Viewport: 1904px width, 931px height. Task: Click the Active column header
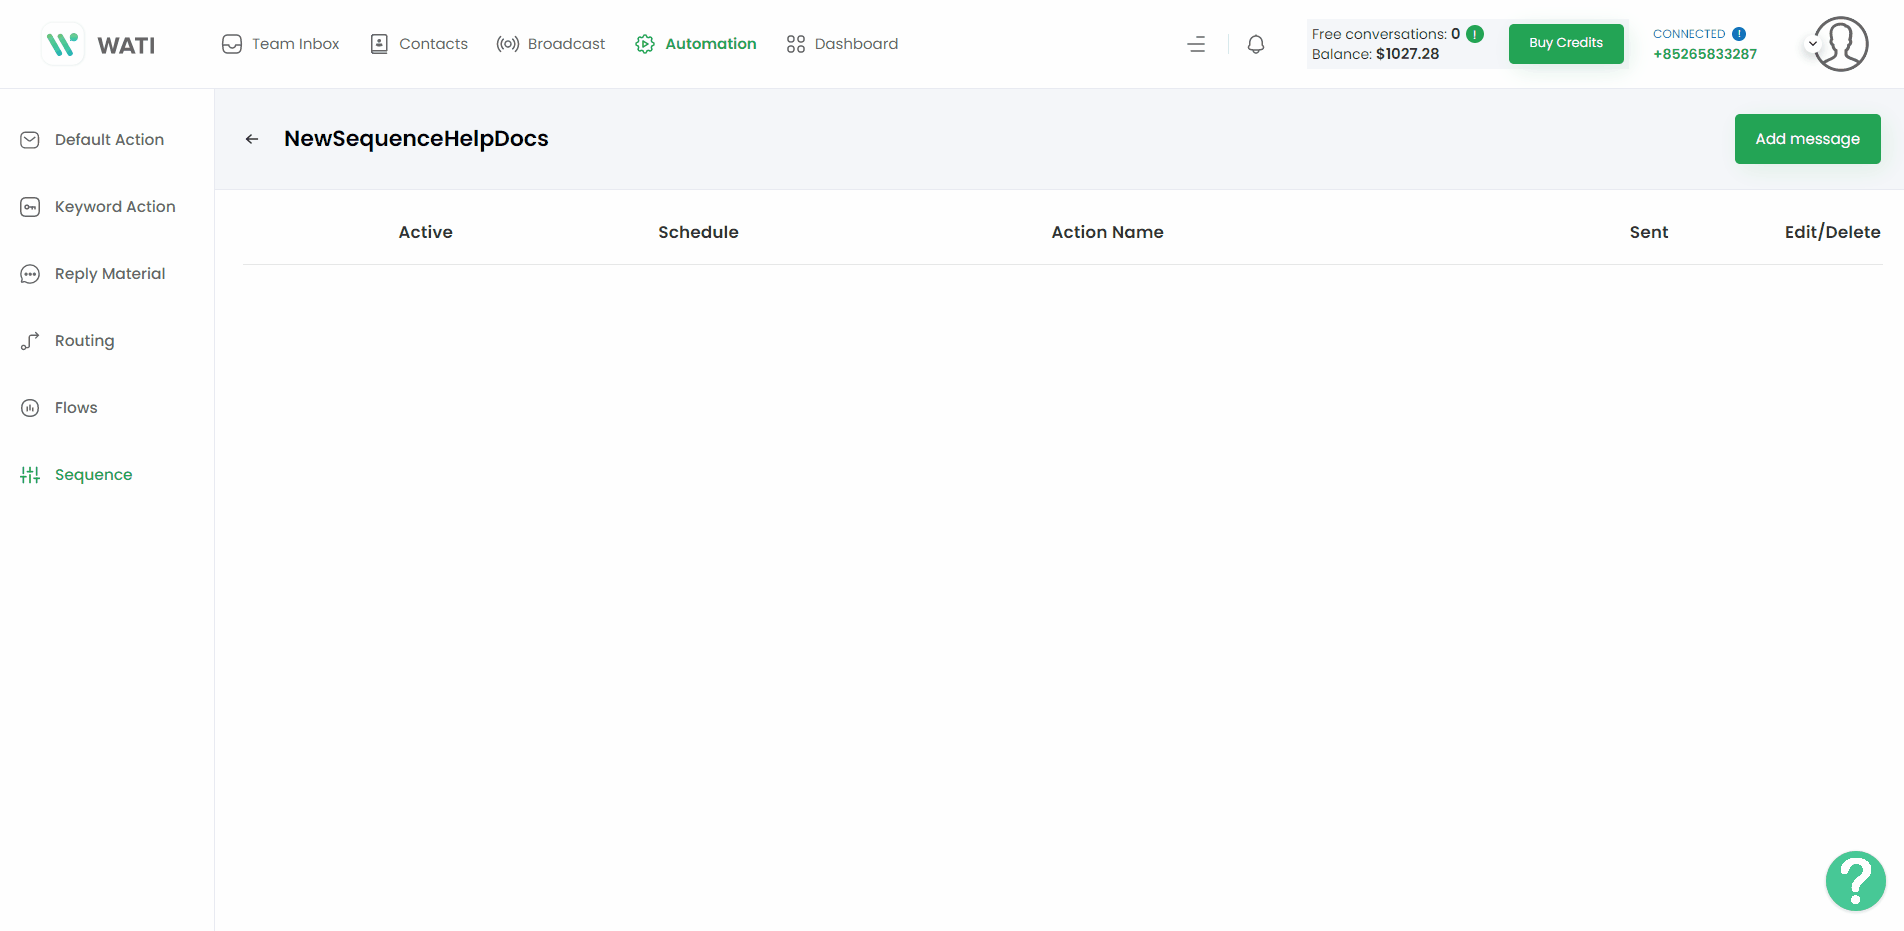[x=426, y=232]
